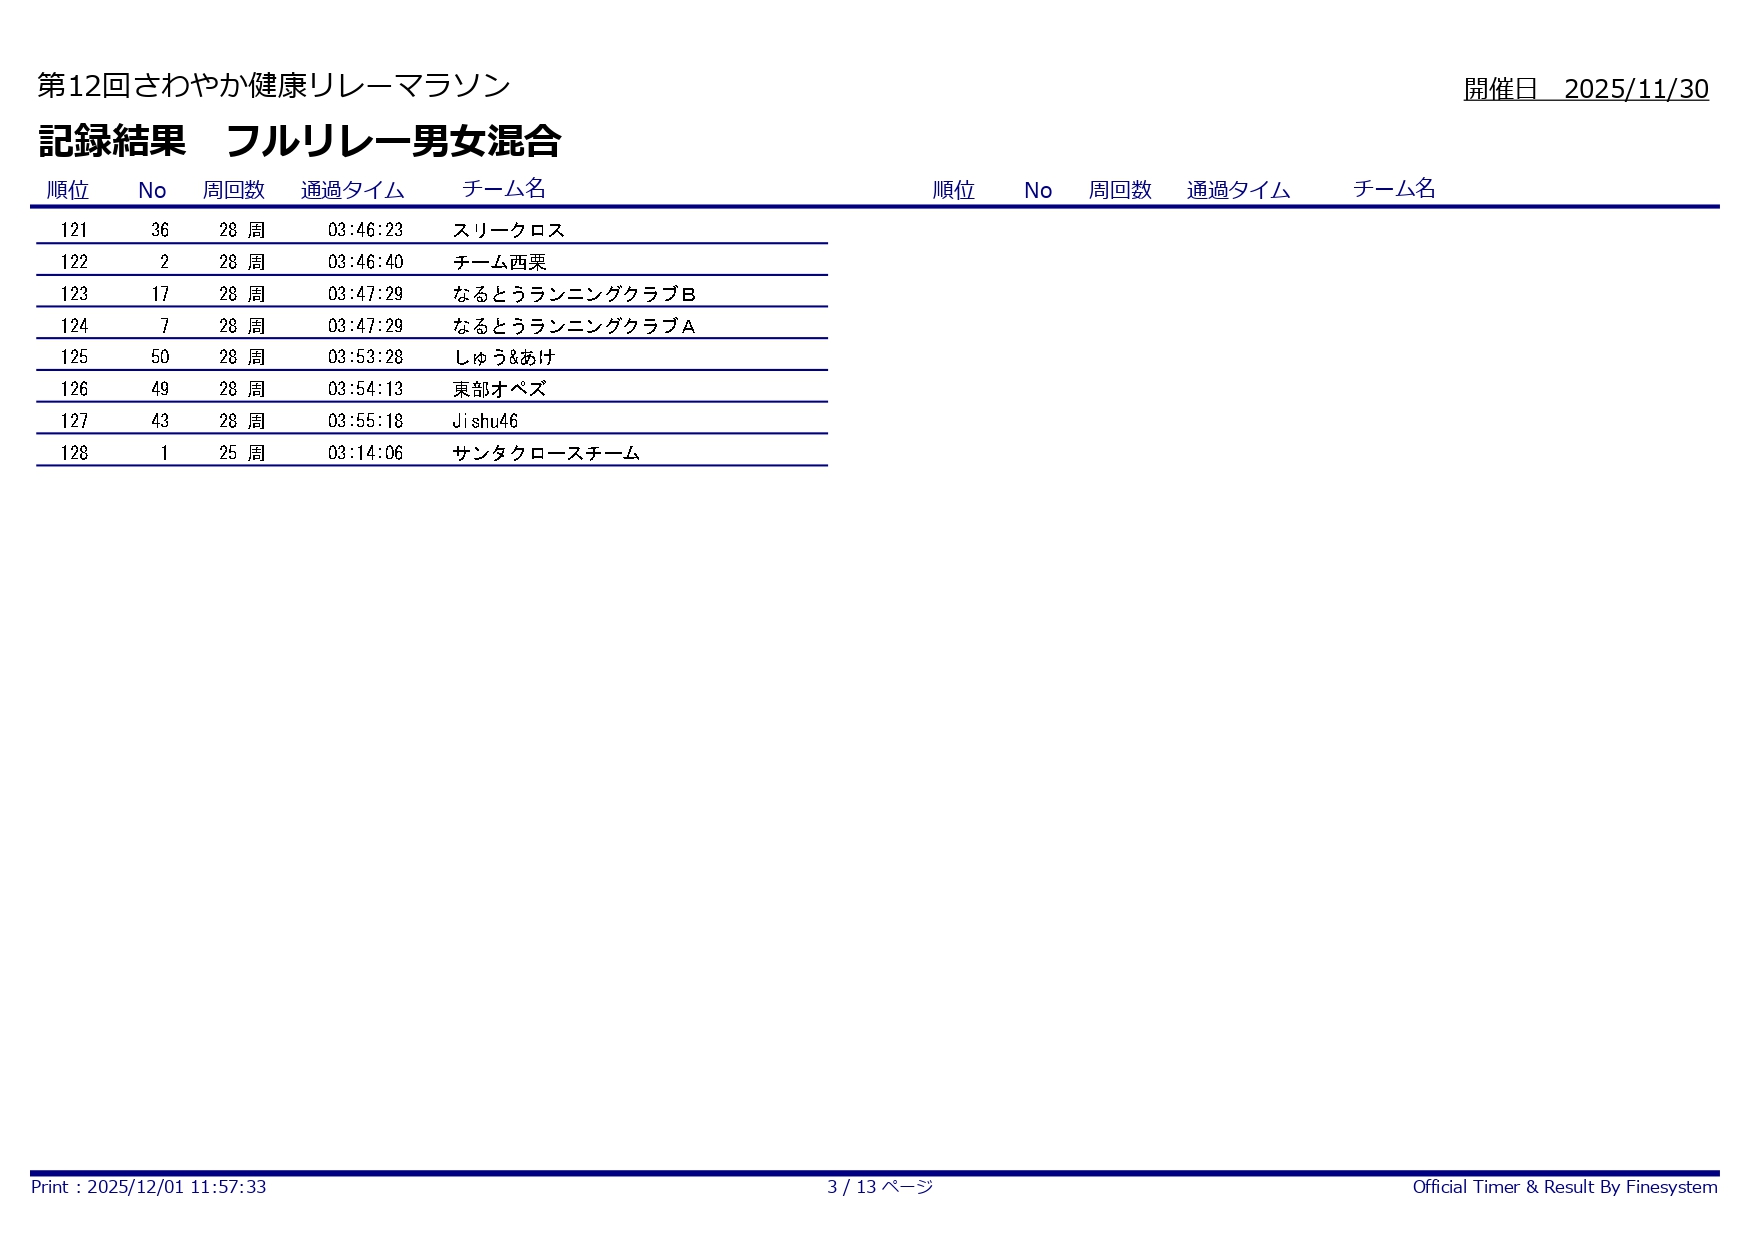
Task: Click the 通過タイム column header
Action: [350, 189]
